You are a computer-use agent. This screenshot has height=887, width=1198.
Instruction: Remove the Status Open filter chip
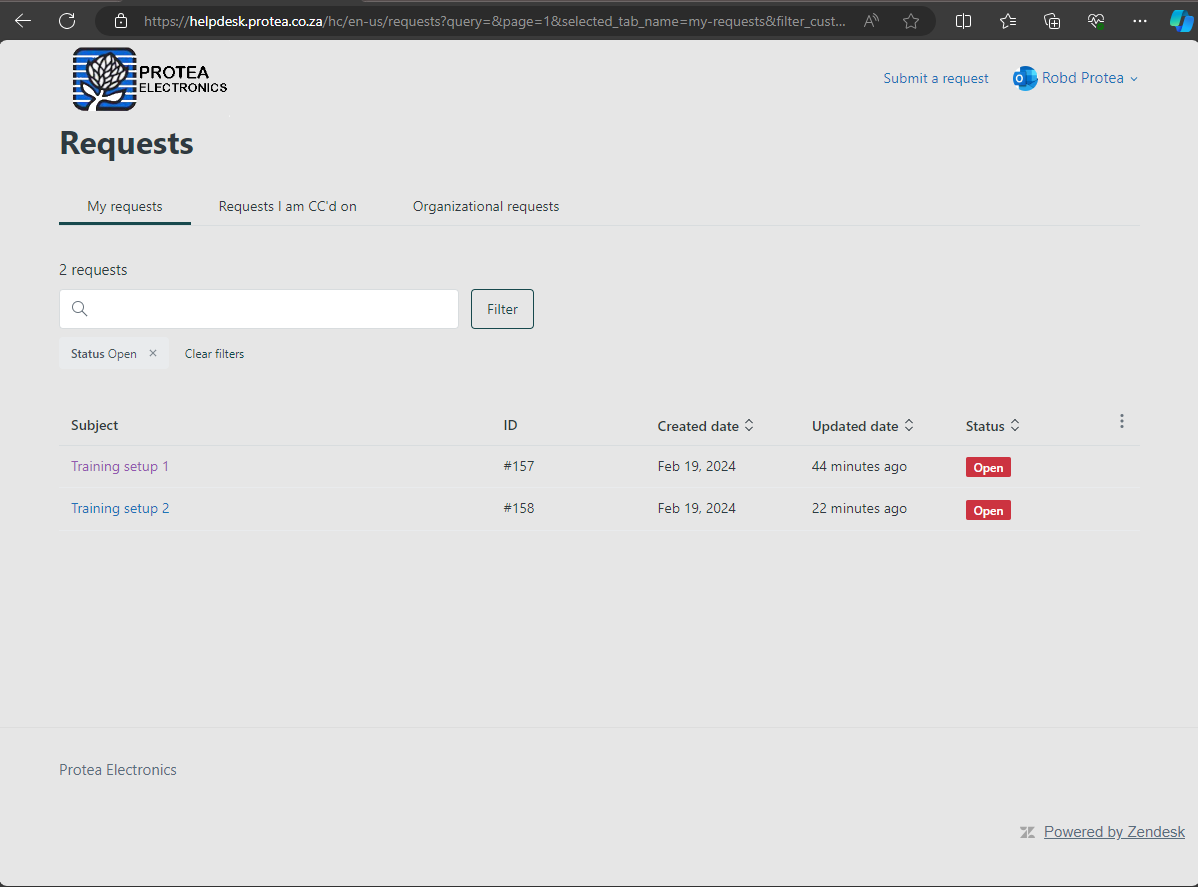tap(152, 353)
